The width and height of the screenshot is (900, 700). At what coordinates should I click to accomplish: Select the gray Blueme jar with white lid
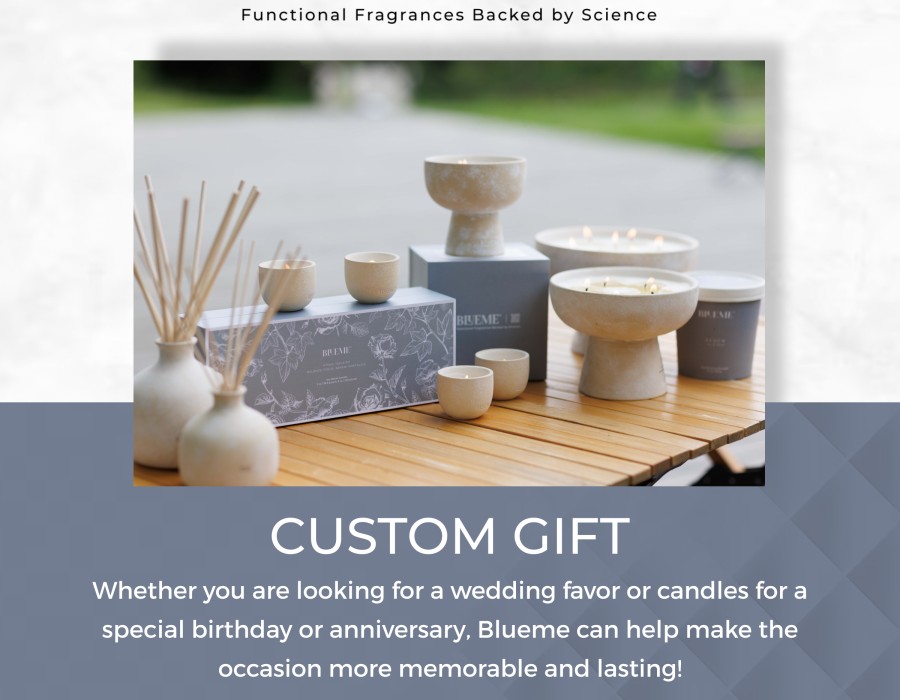(720, 326)
